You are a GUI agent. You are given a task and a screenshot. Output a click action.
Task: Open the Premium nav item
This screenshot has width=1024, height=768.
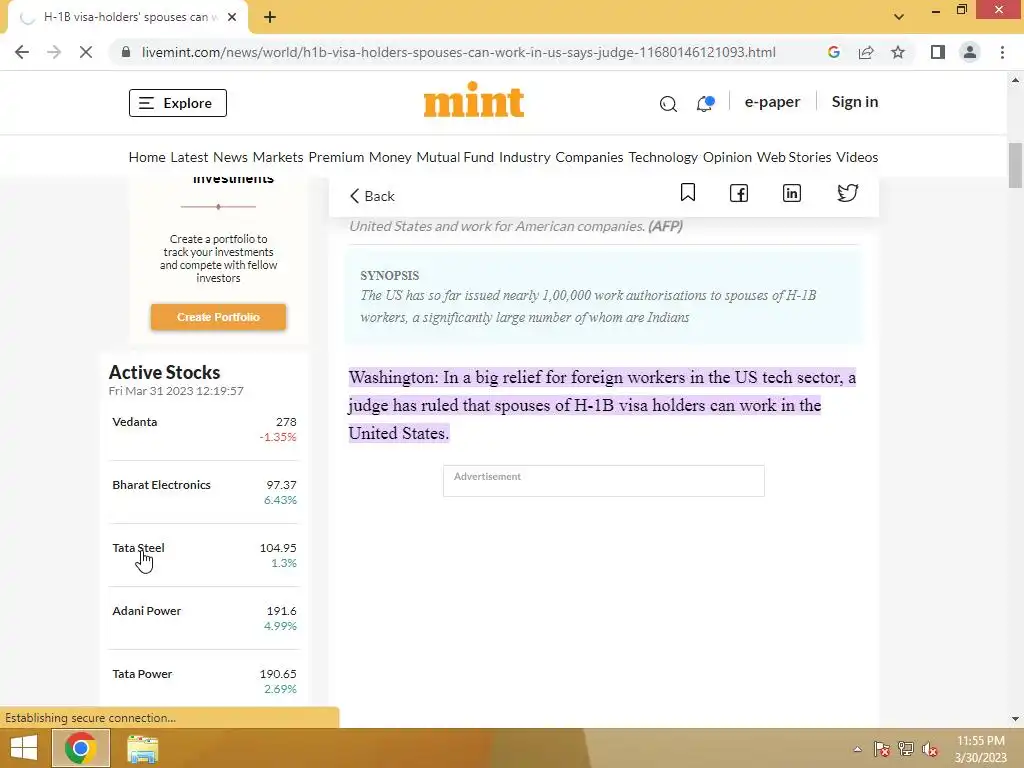[336, 157]
